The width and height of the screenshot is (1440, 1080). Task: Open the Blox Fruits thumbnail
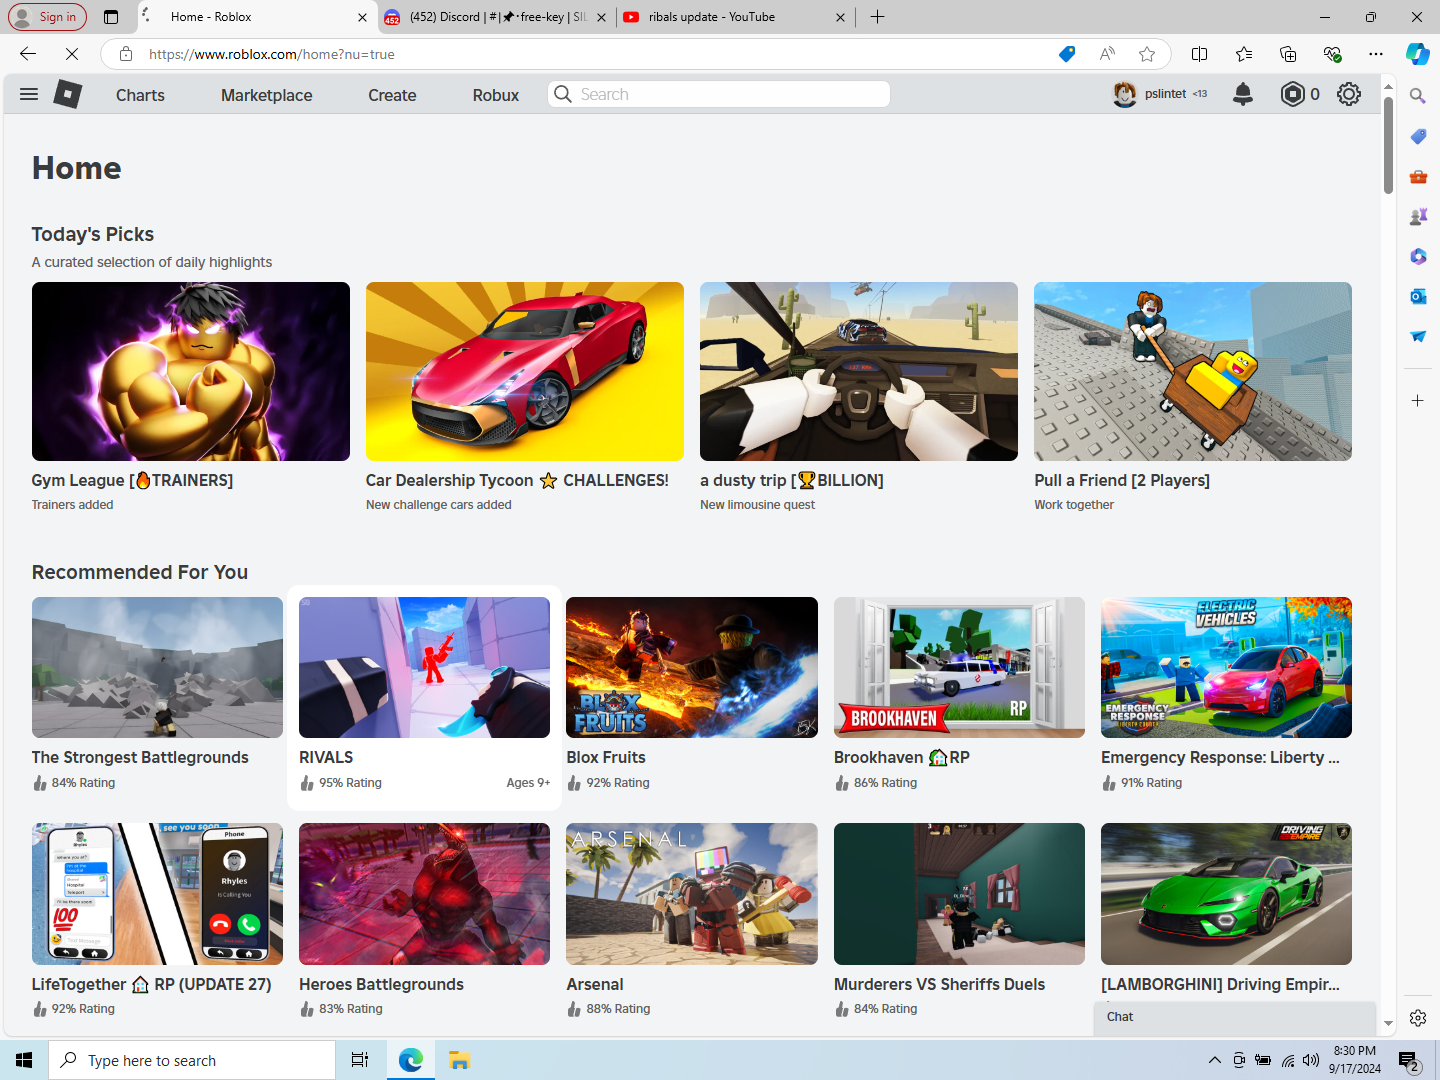[692, 667]
